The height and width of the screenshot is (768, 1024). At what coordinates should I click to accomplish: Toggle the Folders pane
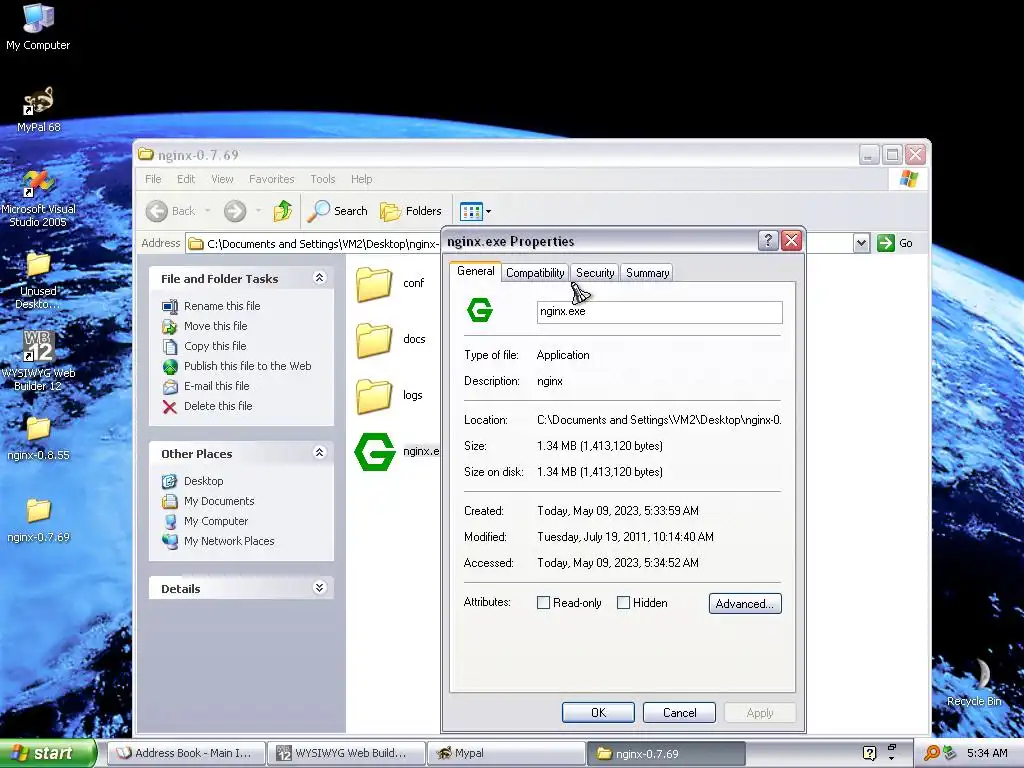pos(411,211)
